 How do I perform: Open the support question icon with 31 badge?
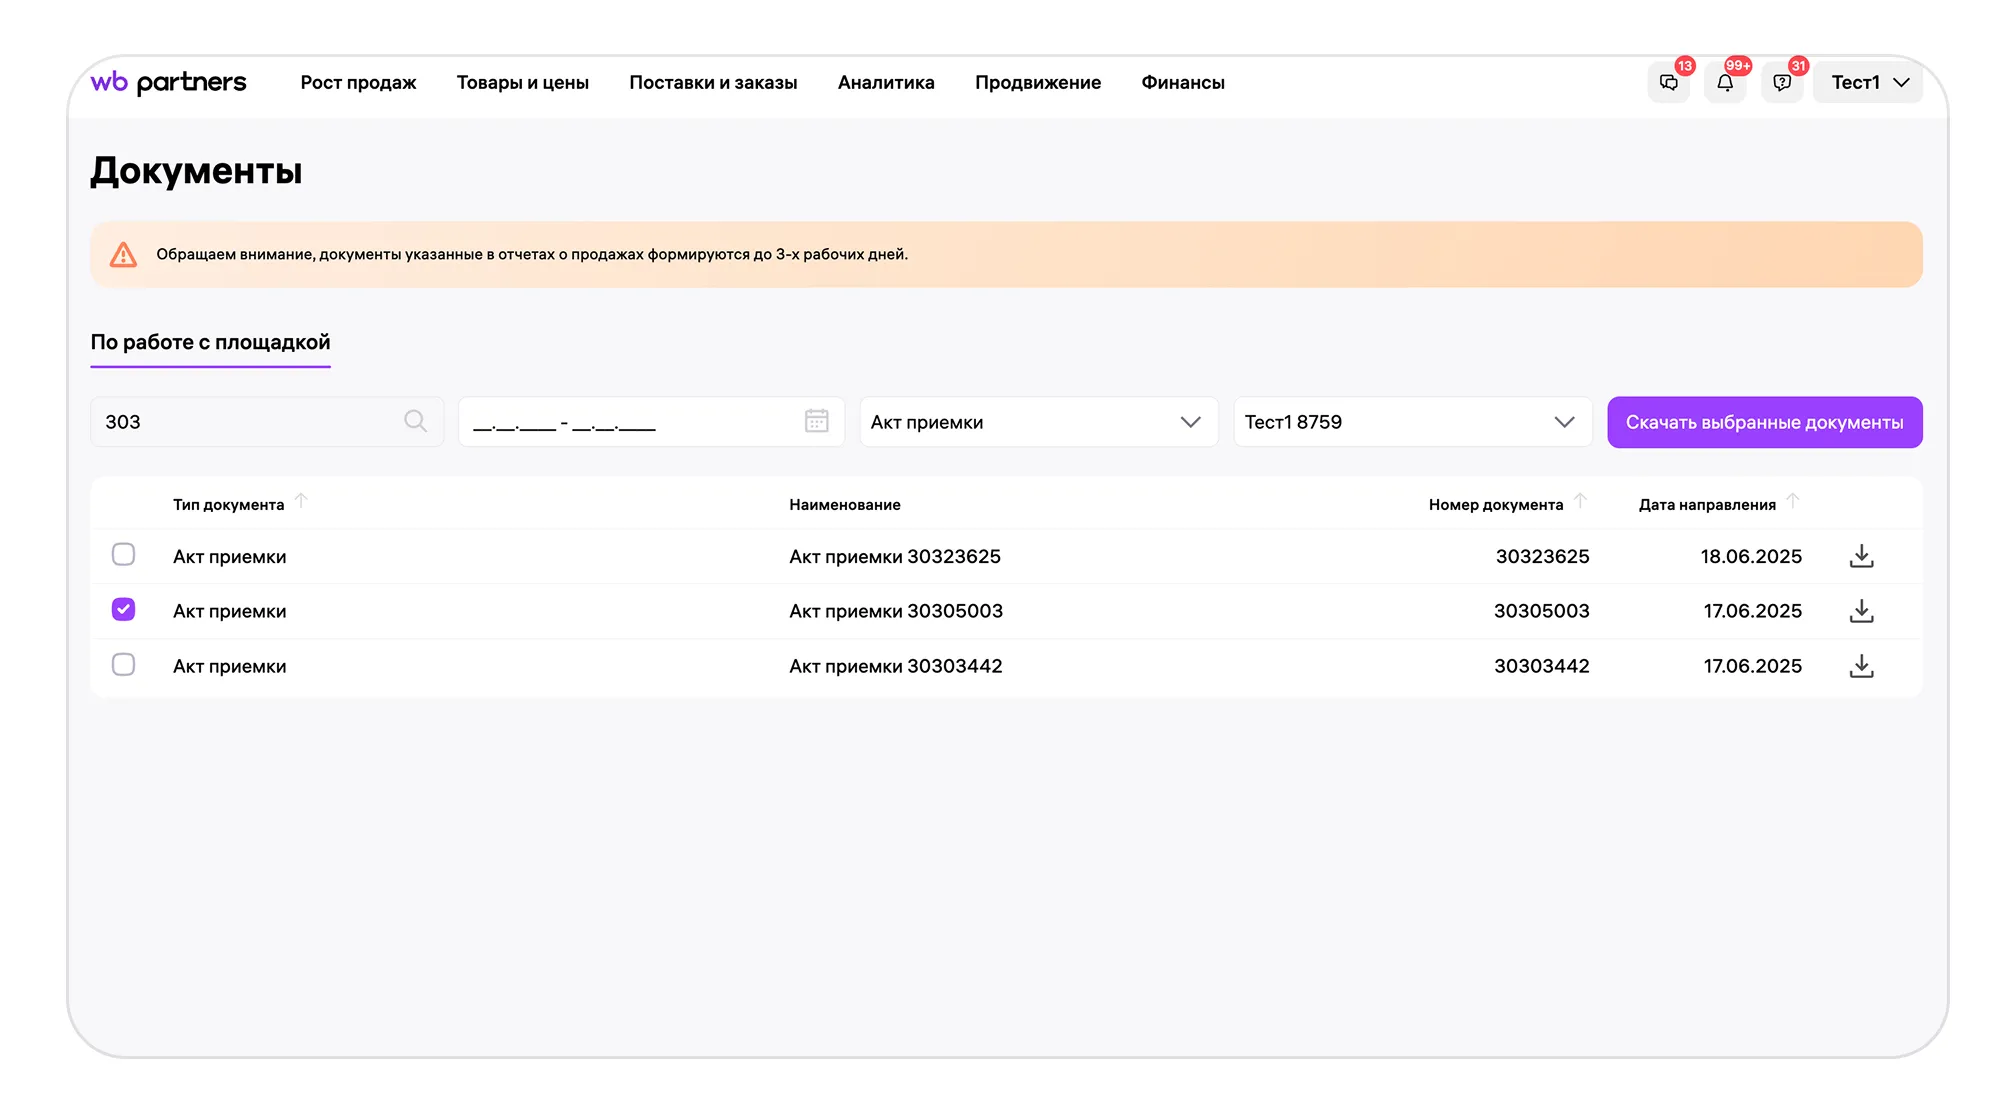click(1782, 83)
